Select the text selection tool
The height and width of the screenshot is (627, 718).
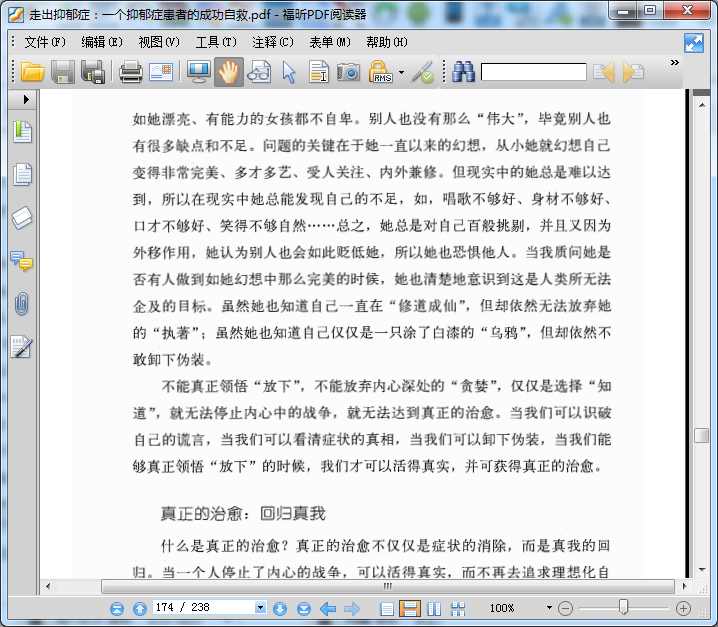click(x=319, y=72)
